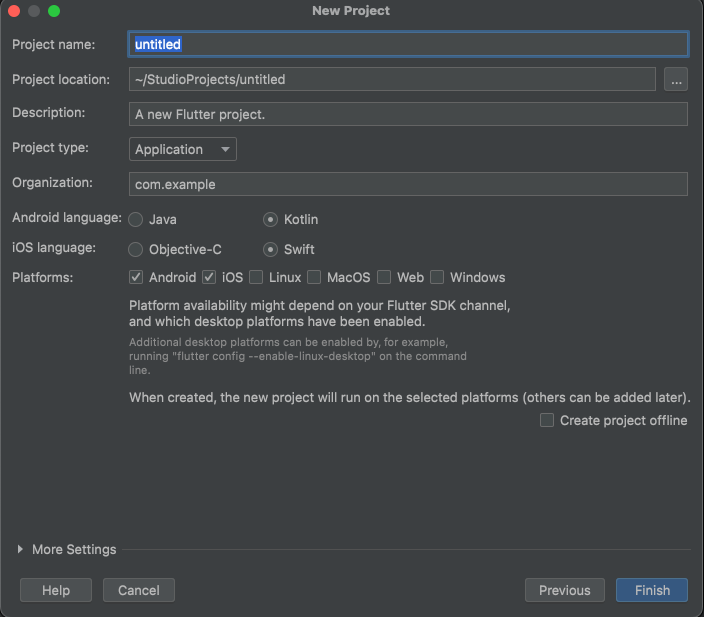The image size is (704, 617).
Task: Enable the Web platform checkbox
Action: point(384,277)
